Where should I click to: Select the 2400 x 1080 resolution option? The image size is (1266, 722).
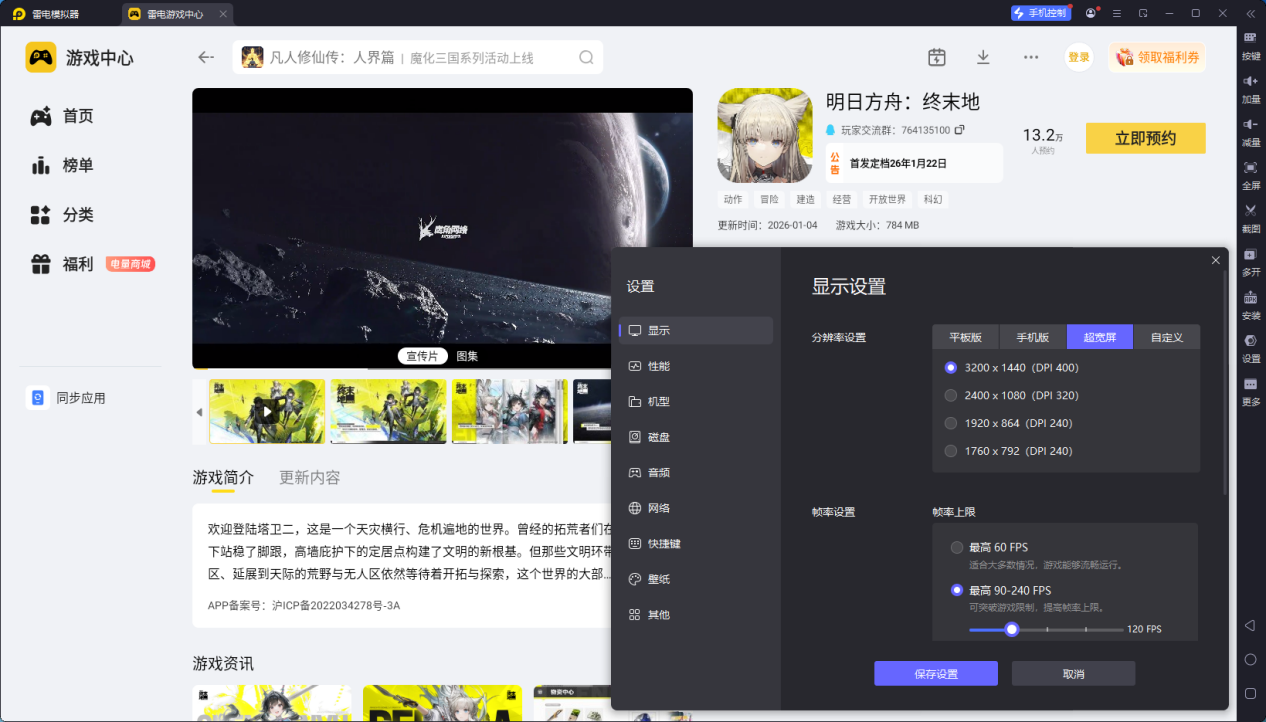click(x=951, y=395)
